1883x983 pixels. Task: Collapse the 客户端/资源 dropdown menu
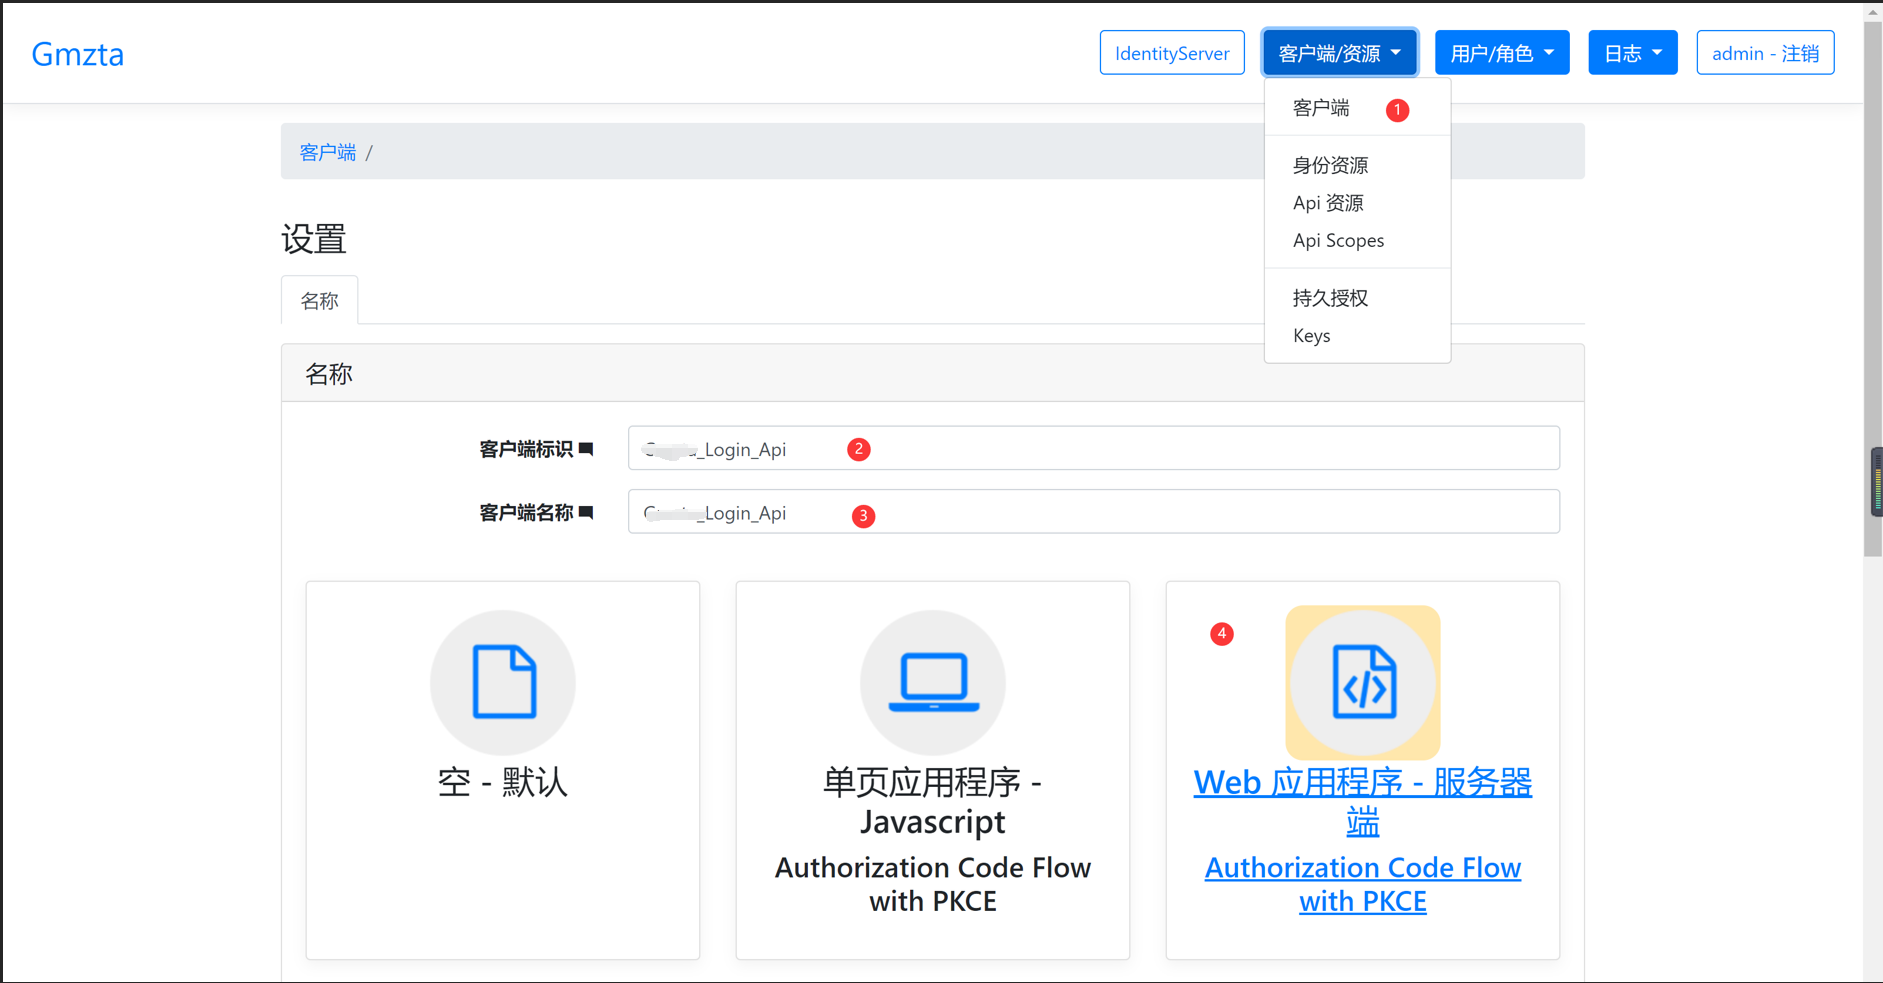click(x=1339, y=52)
